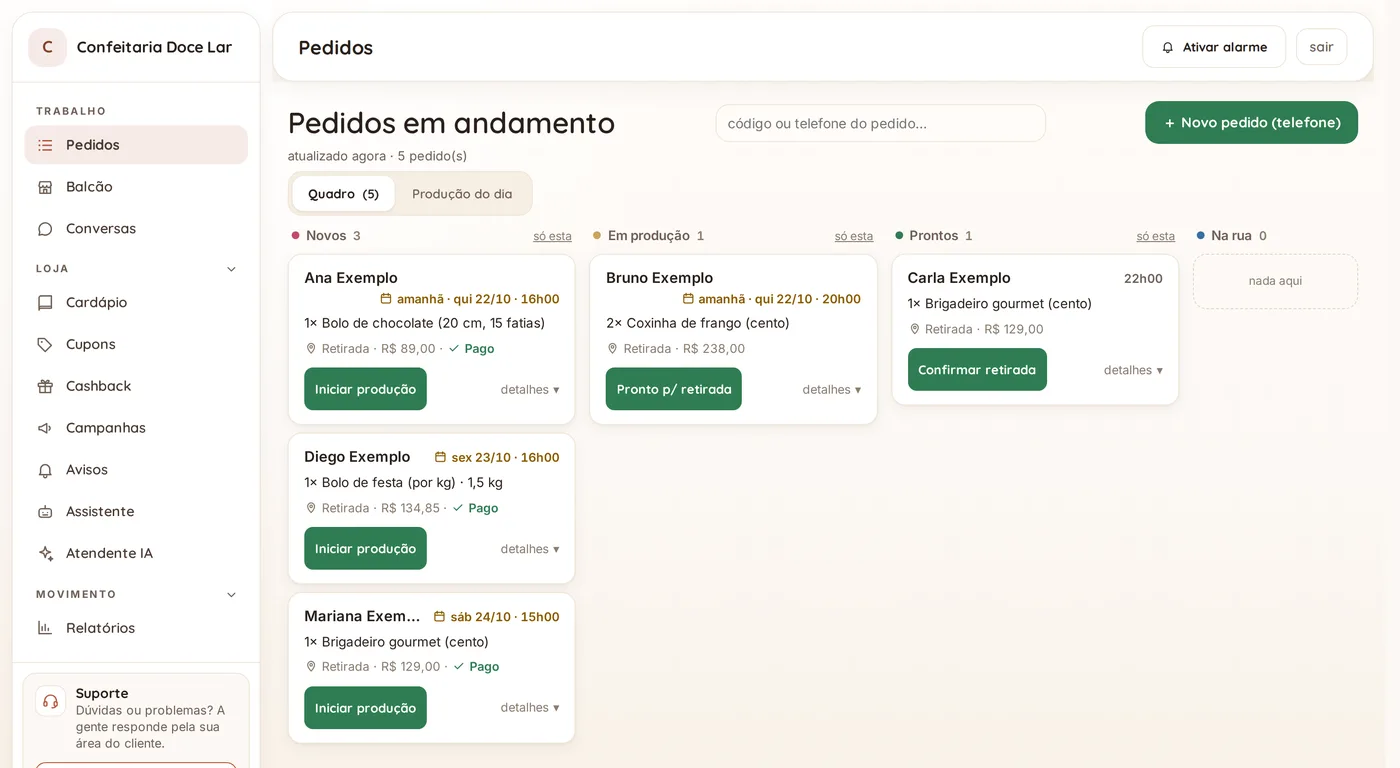This screenshot has width=1400, height=768.
Task: Open Pedidos list icon in sidebar
Action: [45, 145]
